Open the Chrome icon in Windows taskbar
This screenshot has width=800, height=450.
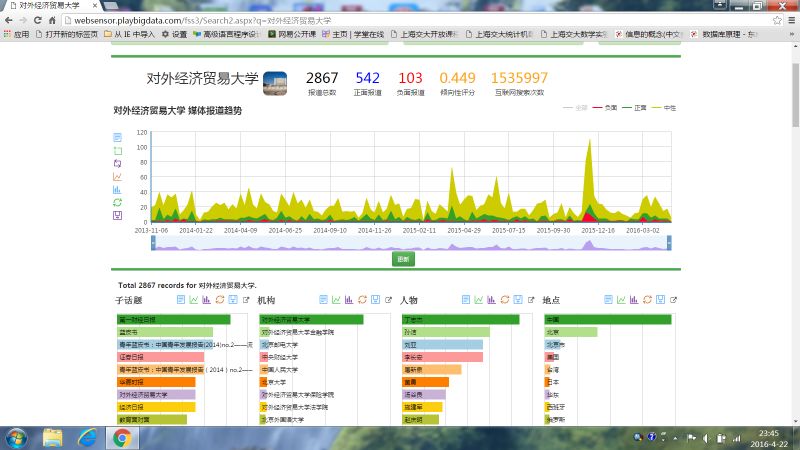122,438
